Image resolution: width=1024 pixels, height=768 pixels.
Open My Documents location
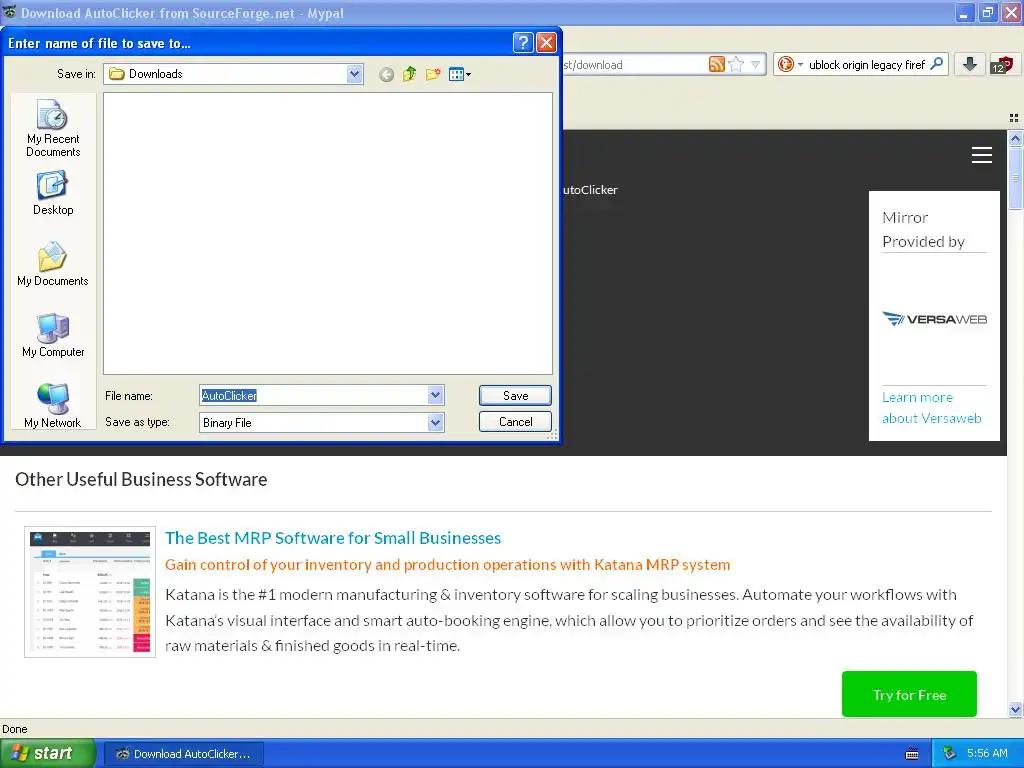coord(53,264)
